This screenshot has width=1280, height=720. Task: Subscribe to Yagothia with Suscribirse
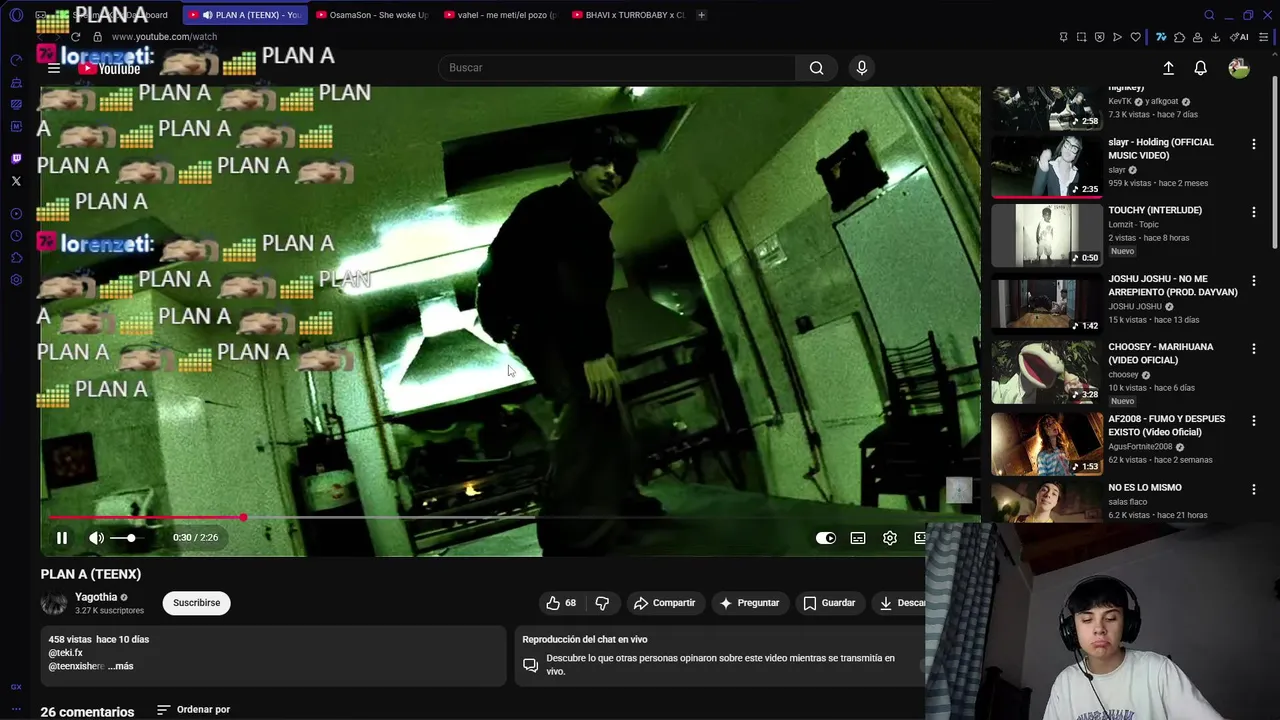click(x=197, y=603)
